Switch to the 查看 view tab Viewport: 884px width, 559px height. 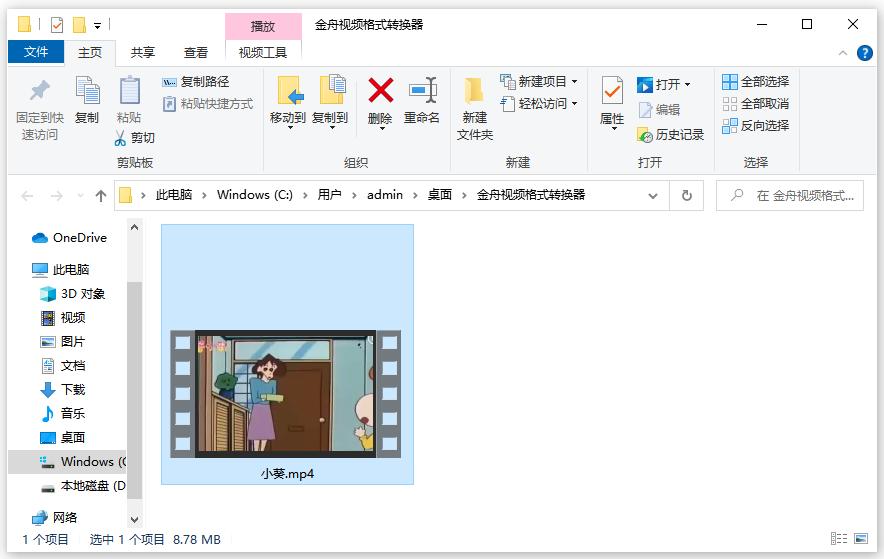(x=196, y=52)
